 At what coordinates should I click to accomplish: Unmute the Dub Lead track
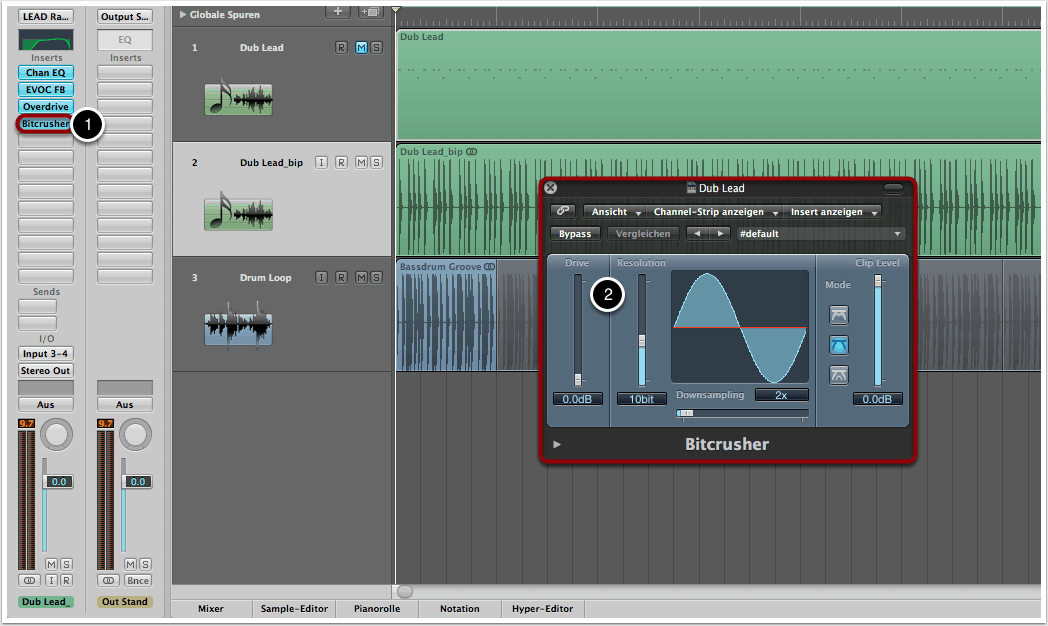pos(361,48)
